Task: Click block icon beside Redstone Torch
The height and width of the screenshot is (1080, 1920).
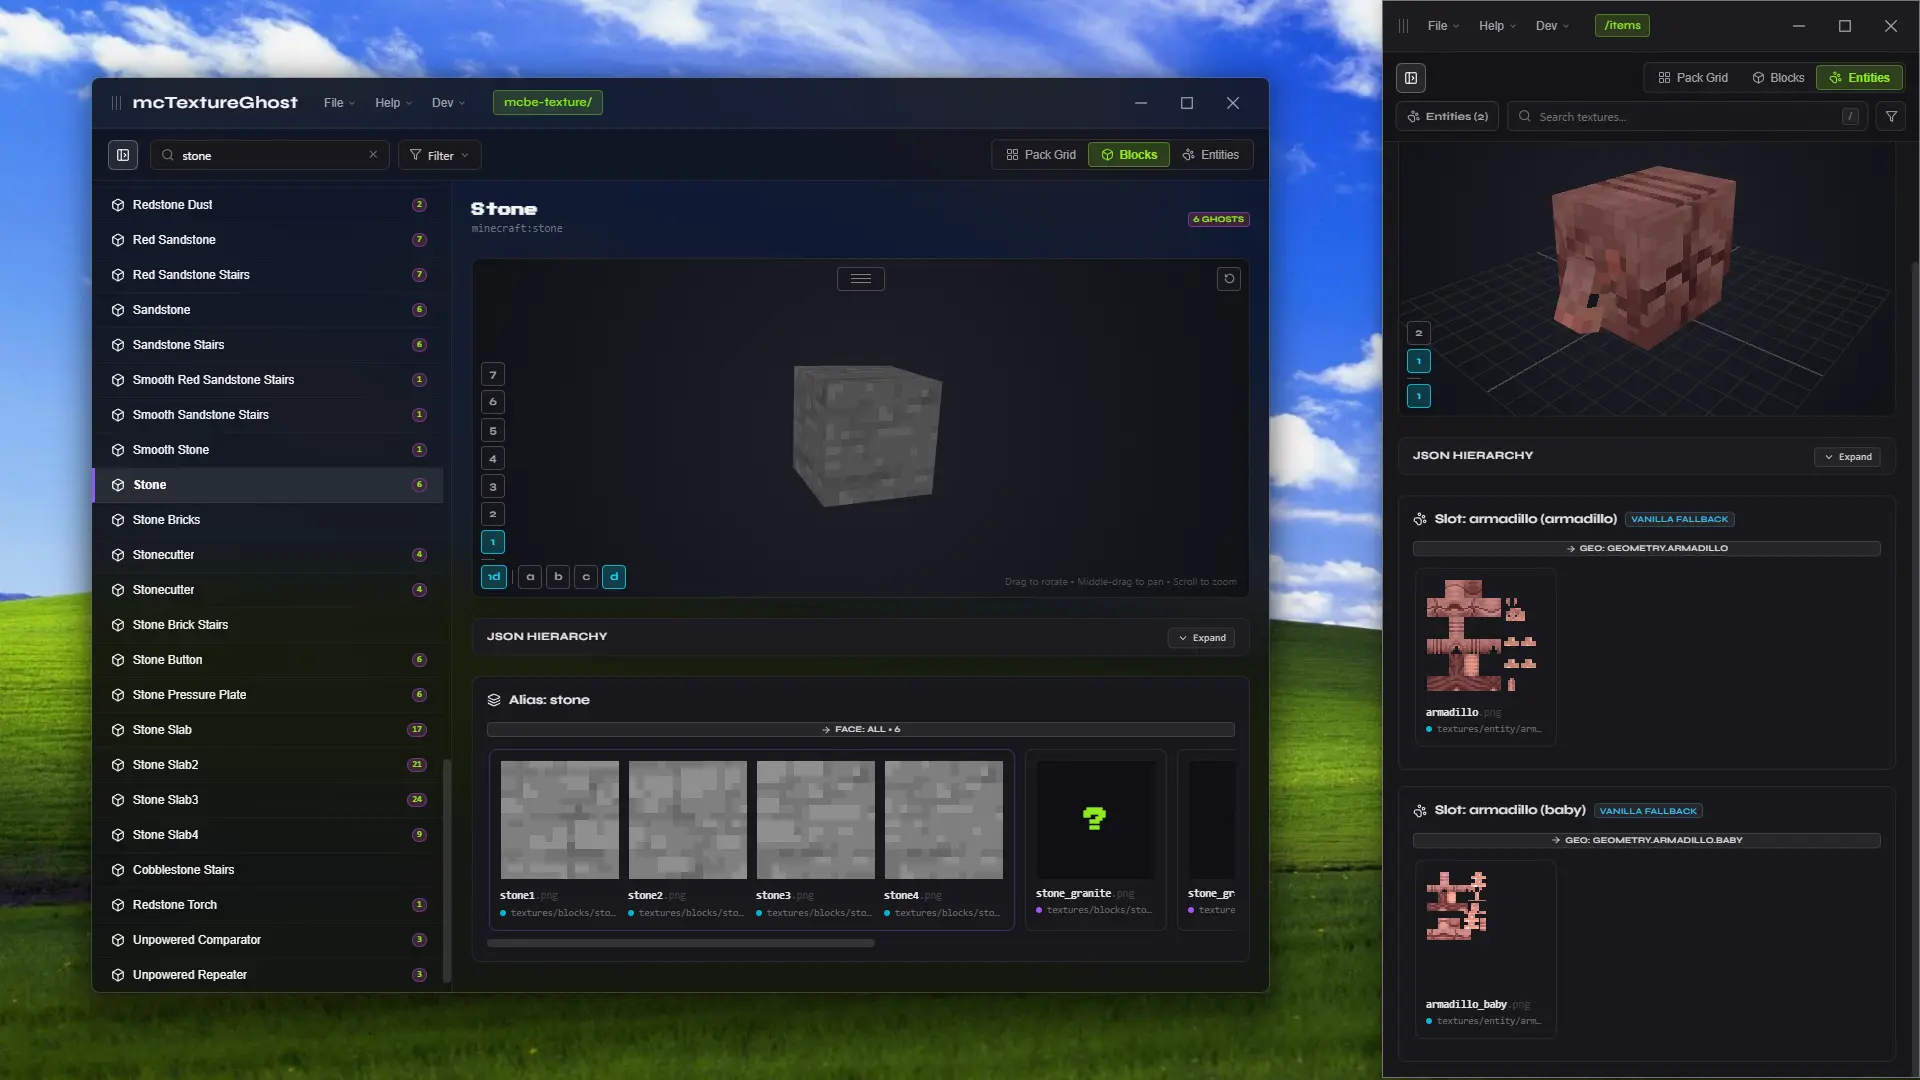Action: [118, 905]
